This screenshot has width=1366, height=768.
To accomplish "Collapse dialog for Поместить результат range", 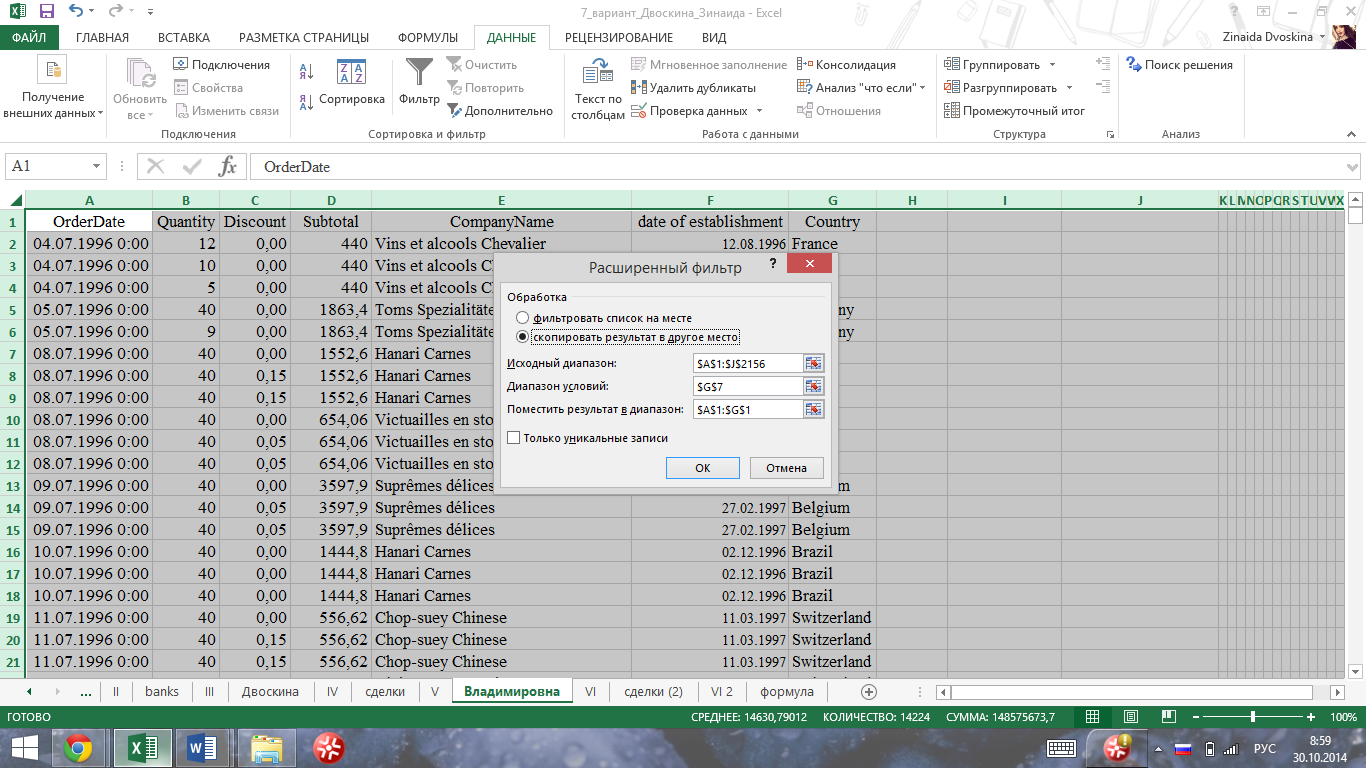I will coord(813,409).
